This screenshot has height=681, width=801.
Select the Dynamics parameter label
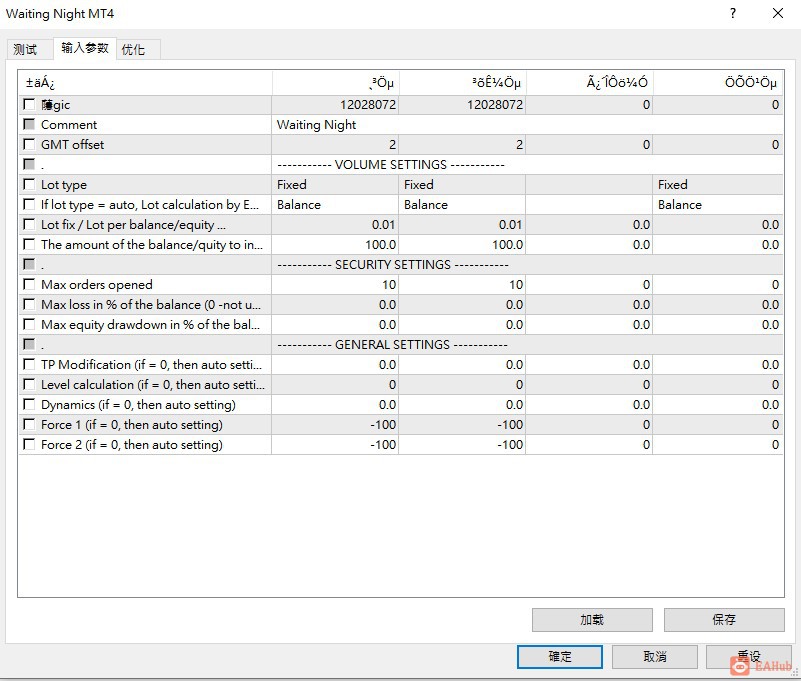pyautogui.click(x=138, y=405)
